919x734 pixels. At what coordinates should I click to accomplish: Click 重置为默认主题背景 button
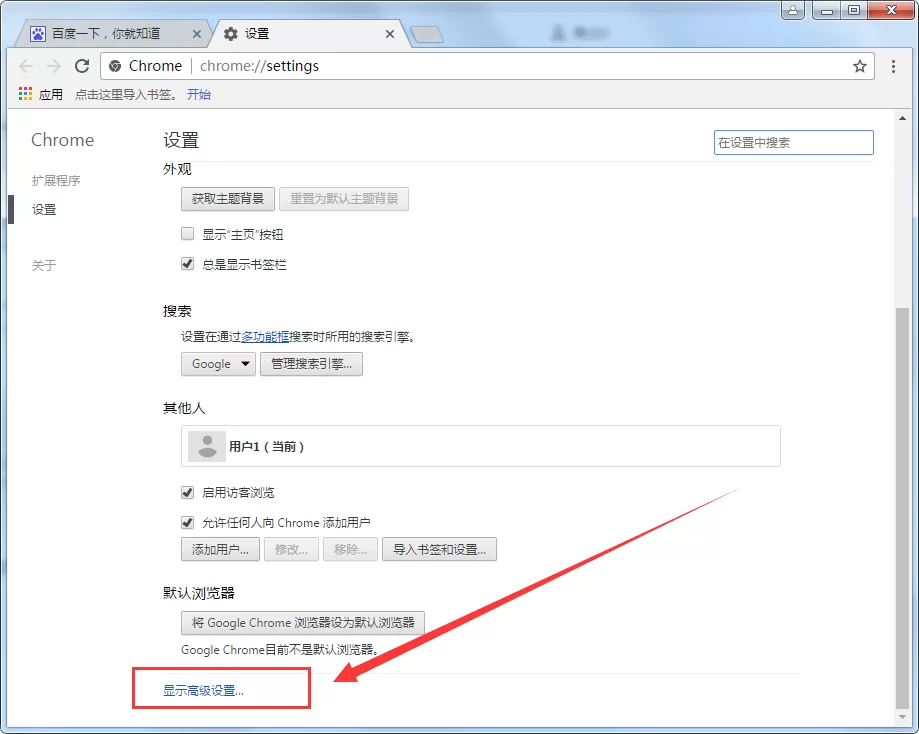click(344, 199)
